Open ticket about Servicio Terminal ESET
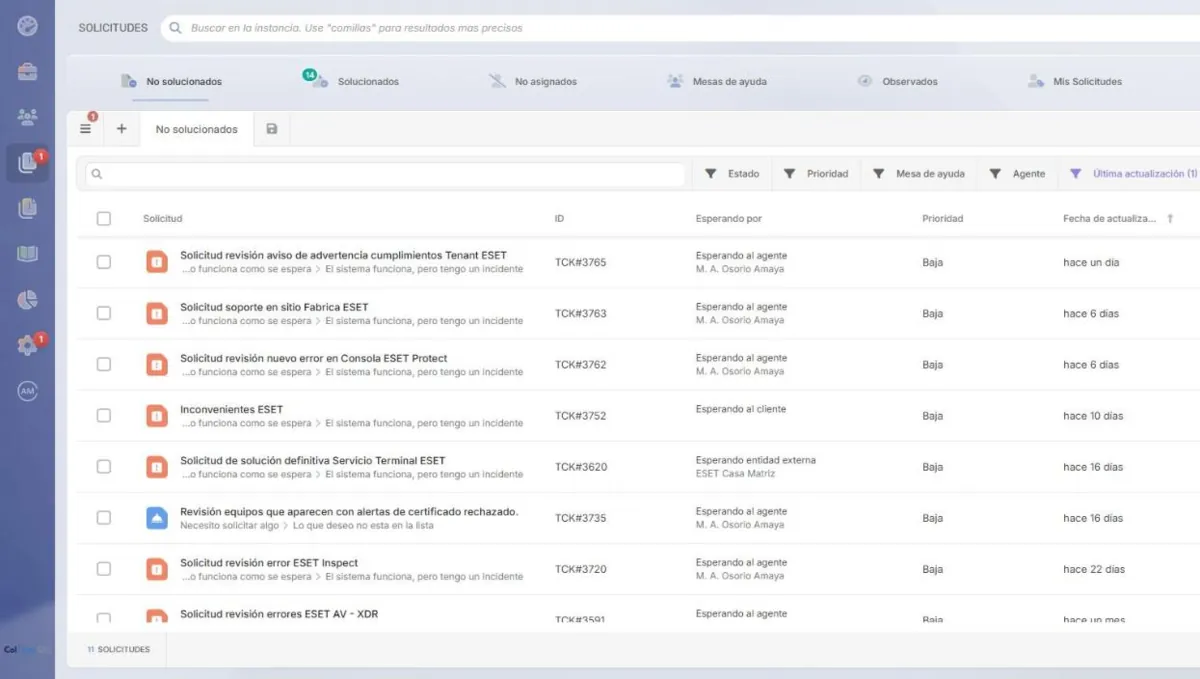The height and width of the screenshot is (679, 1200). coord(313,460)
